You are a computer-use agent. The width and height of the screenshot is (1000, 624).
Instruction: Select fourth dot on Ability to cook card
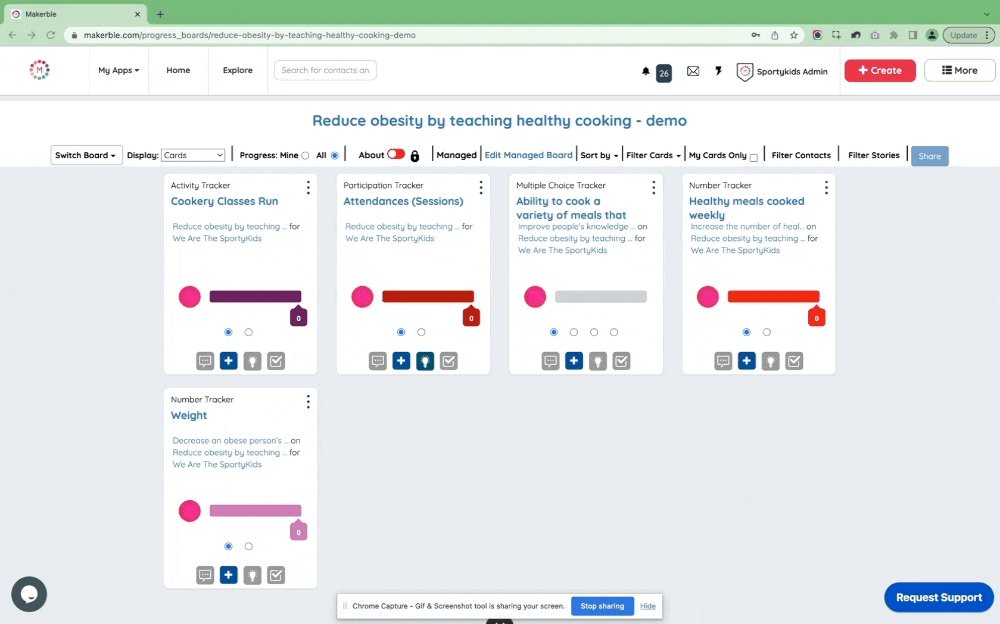click(614, 332)
